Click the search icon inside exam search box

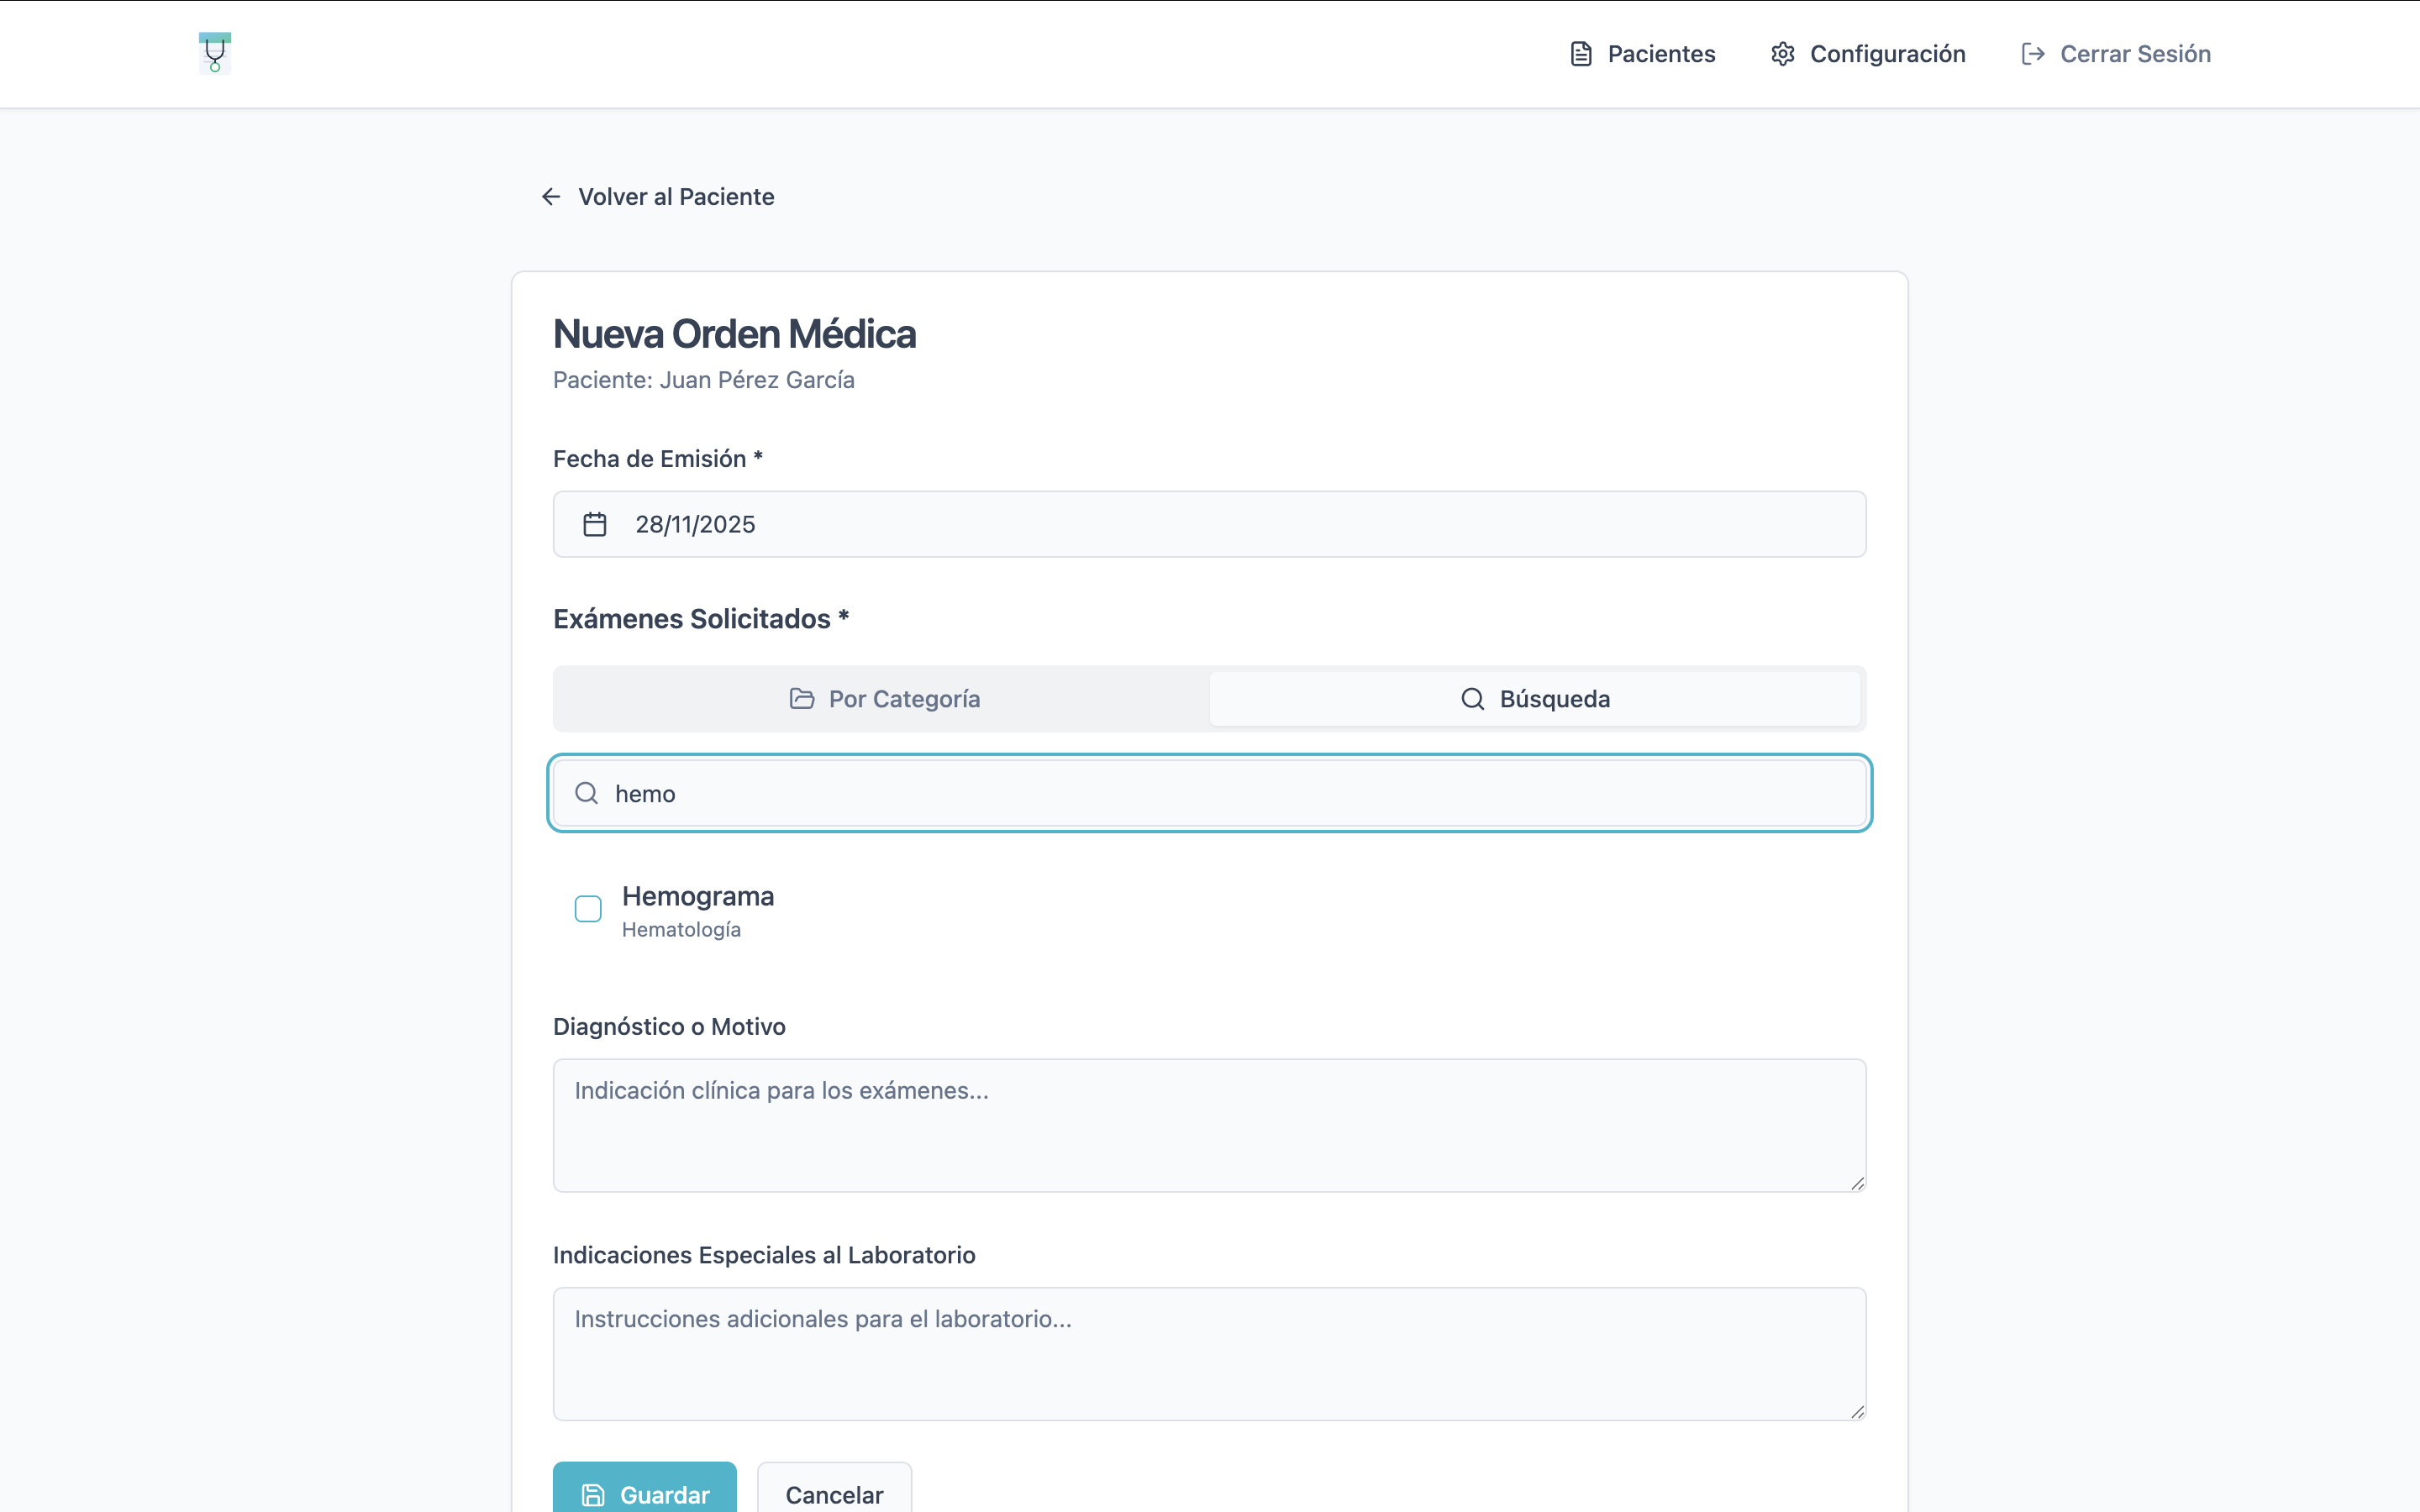click(x=587, y=793)
